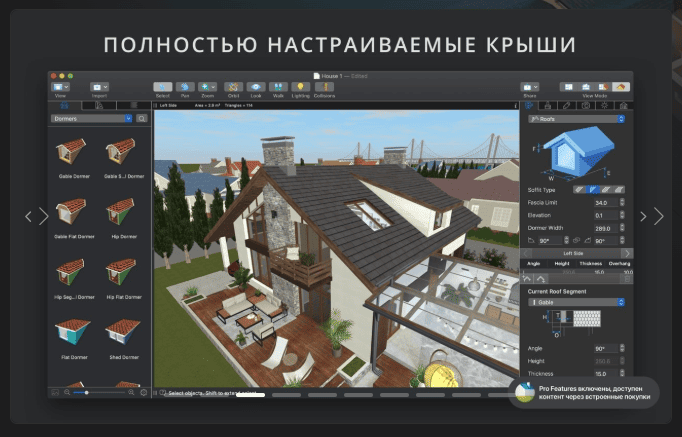Select the Orbit navigation tool
The width and height of the screenshot is (682, 437).
[234, 87]
